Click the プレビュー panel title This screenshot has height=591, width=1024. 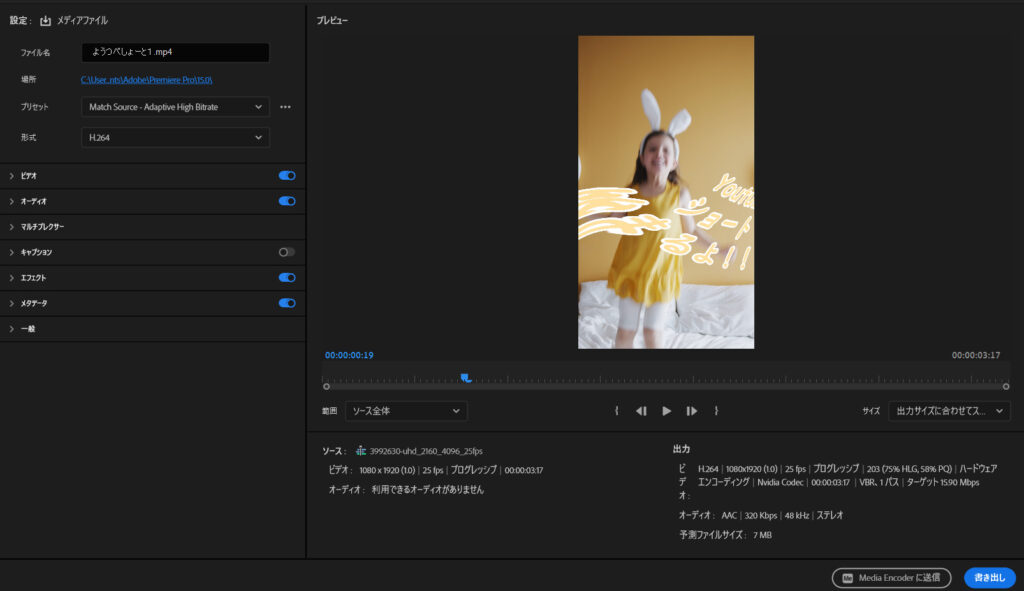click(332, 21)
